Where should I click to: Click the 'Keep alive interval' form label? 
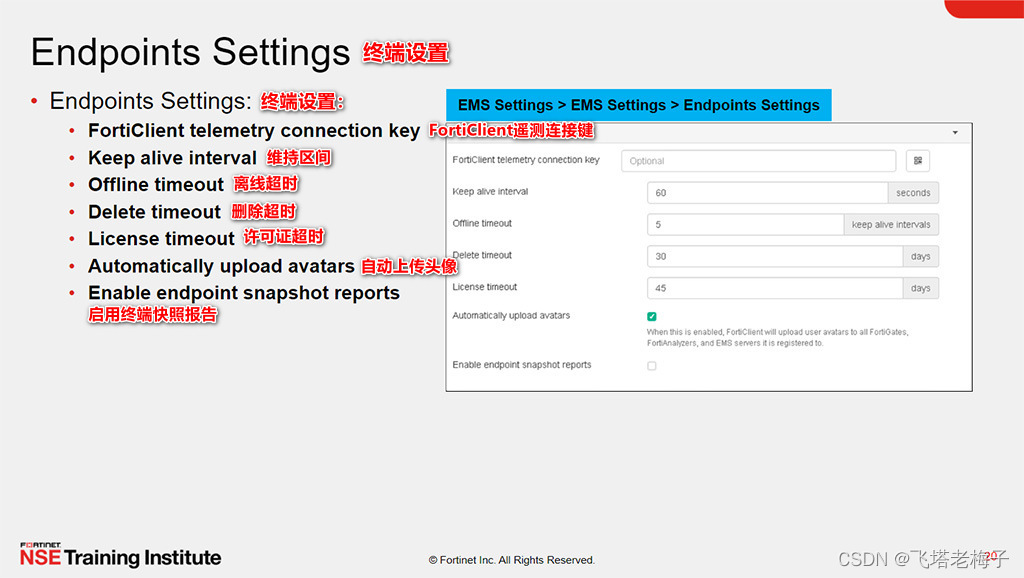[x=490, y=191]
